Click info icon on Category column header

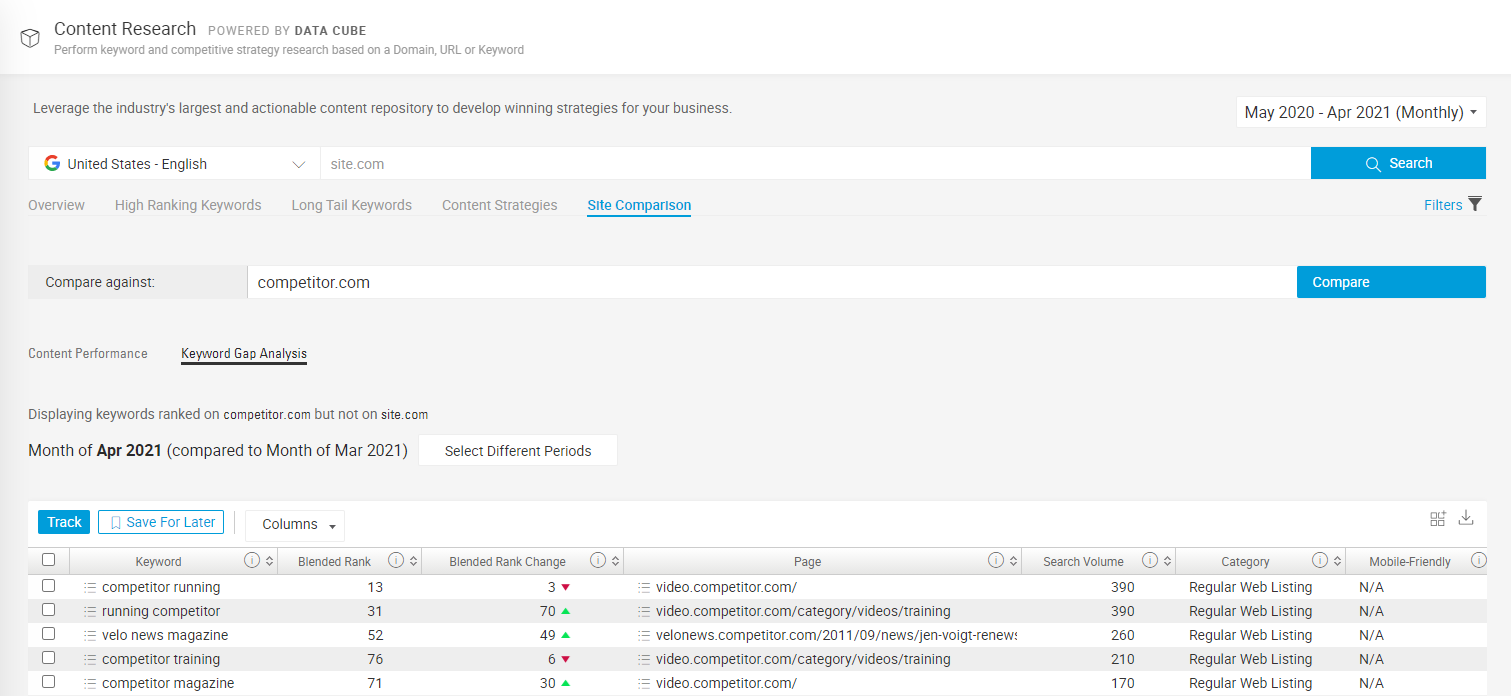click(x=1320, y=561)
